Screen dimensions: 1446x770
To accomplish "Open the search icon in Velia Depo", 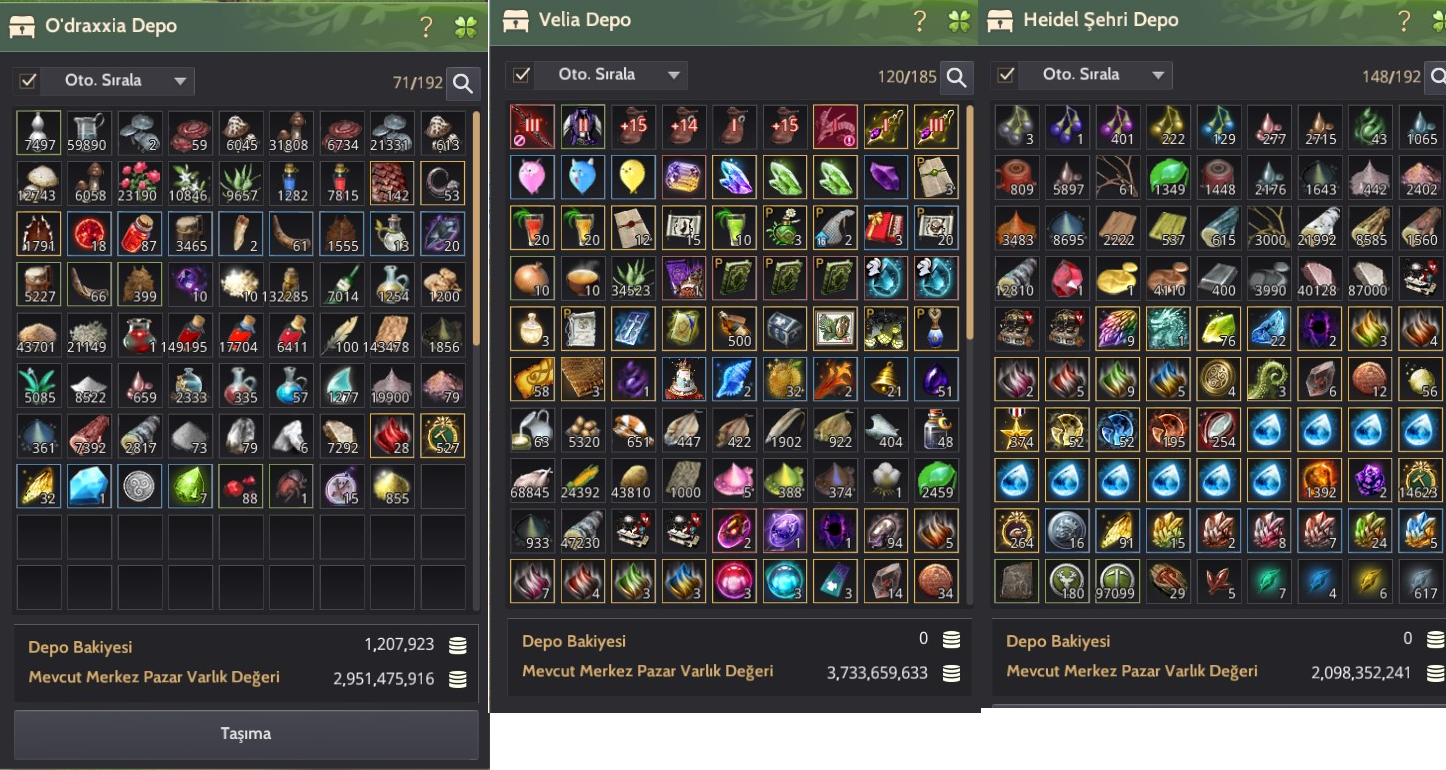I will tap(957, 77).
